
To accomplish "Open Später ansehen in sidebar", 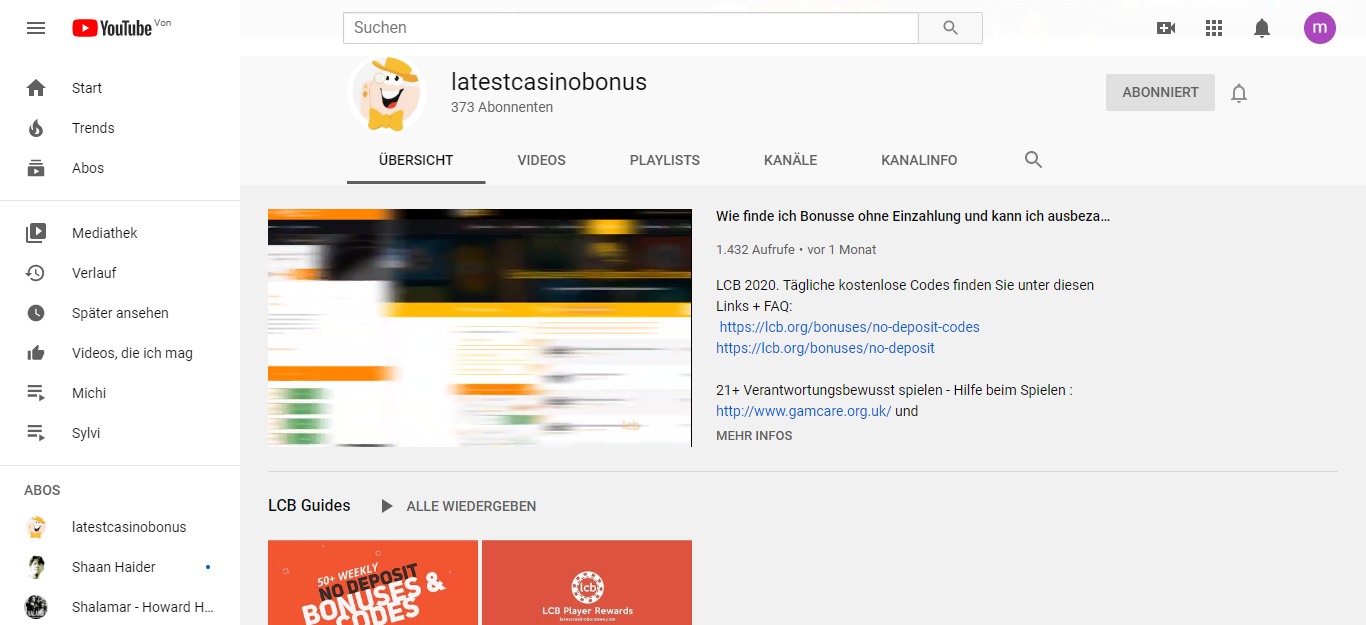I will 120,313.
